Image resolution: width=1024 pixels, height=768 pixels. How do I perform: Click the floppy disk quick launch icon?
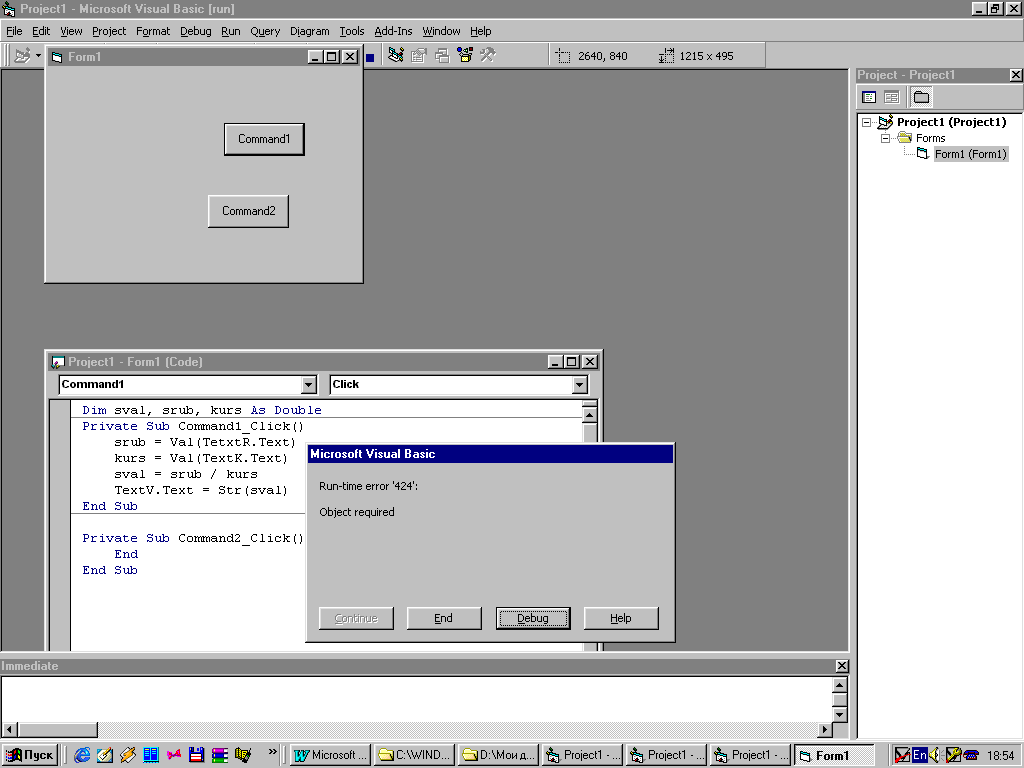[x=197, y=755]
